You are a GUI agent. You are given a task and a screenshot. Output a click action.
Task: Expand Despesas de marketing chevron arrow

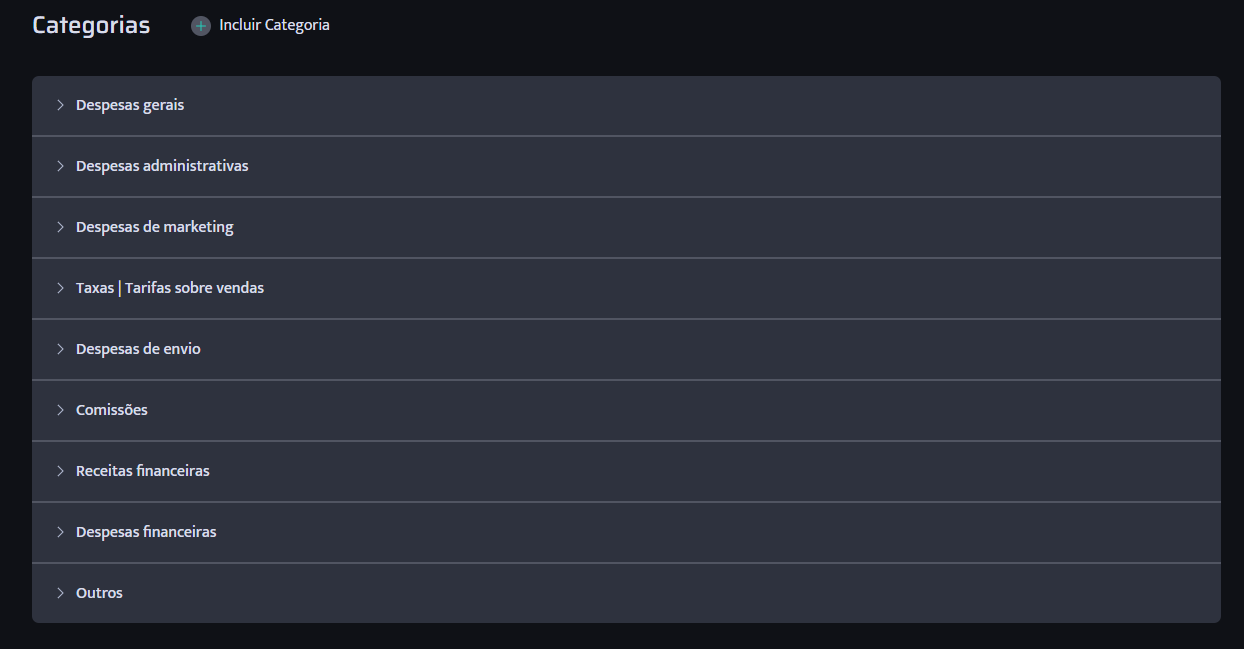[x=60, y=227]
